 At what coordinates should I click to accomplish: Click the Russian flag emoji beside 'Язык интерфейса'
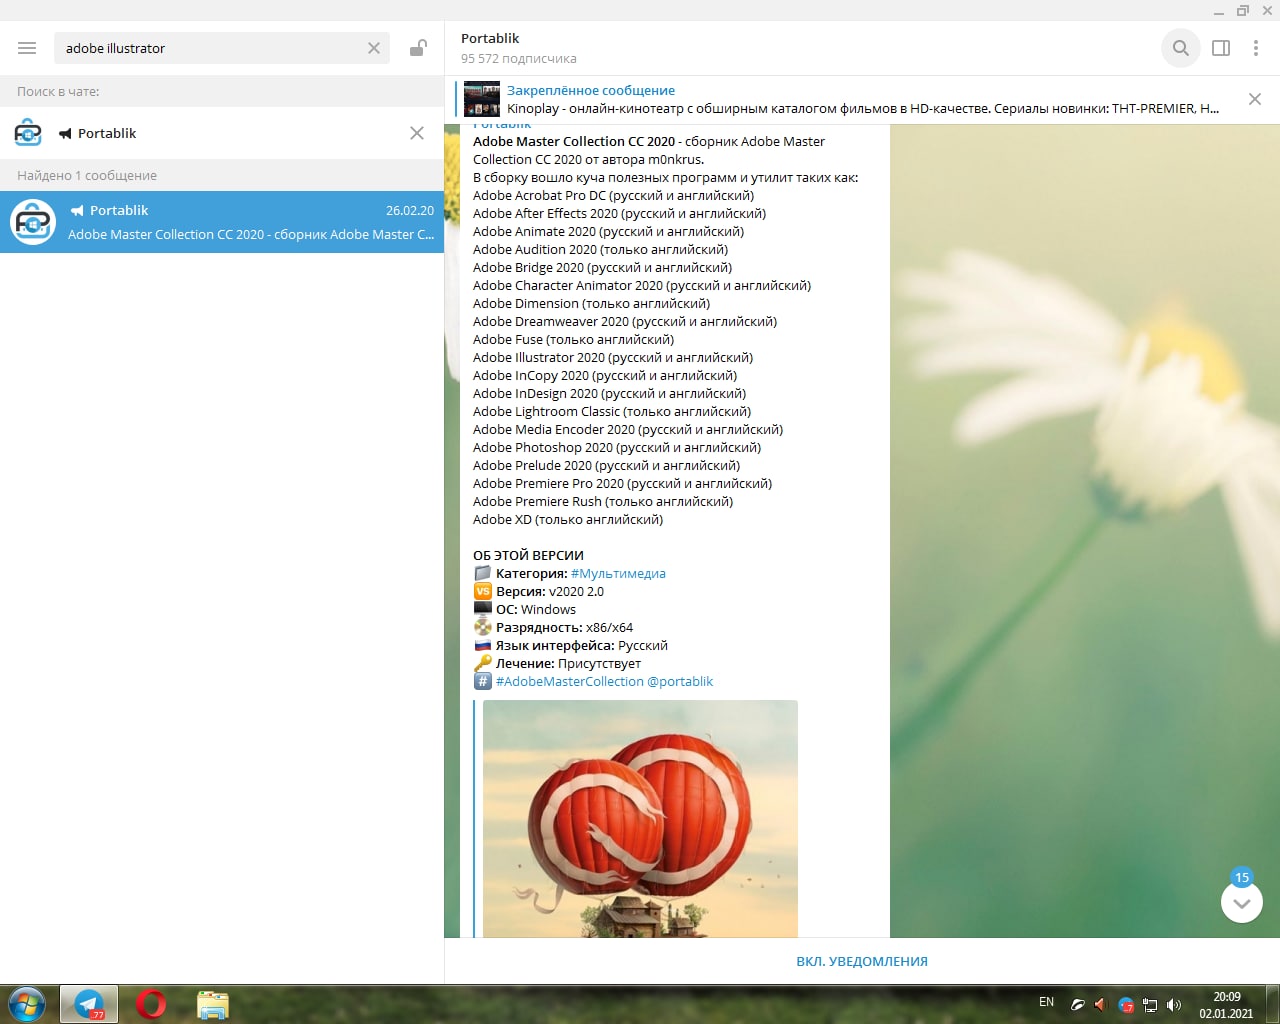482,646
